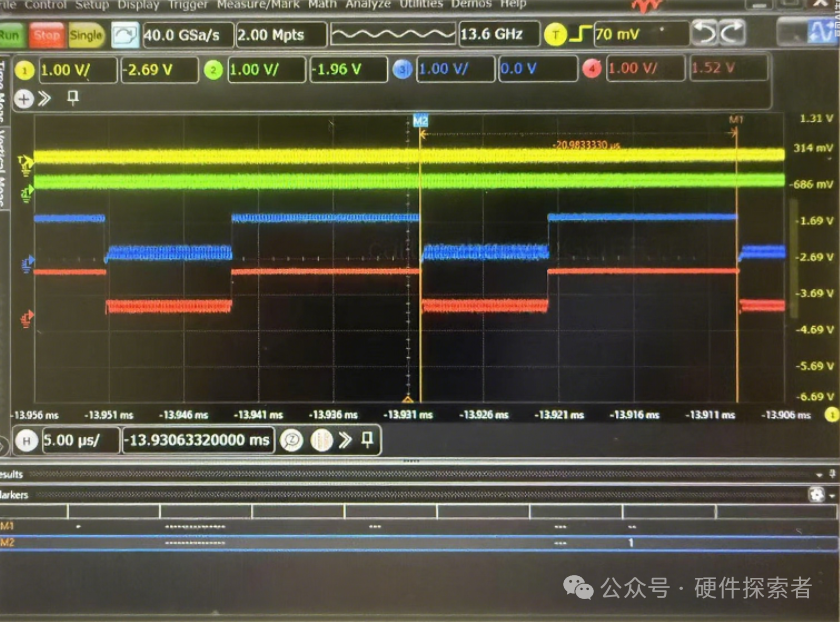Edit channel 4 offset 1.52 V

pyautogui.click(x=729, y=68)
